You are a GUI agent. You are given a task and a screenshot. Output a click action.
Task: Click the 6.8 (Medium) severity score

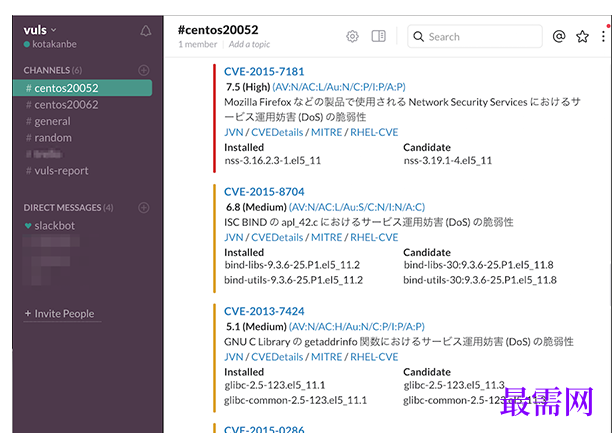click(x=256, y=207)
